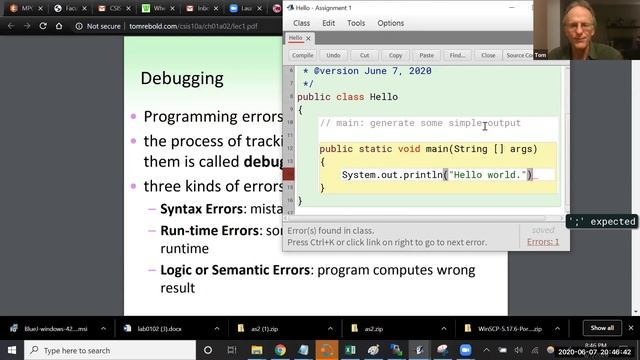This screenshot has width=640, height=360.
Task: Close the Lau browser tab
Action: (260, 8)
